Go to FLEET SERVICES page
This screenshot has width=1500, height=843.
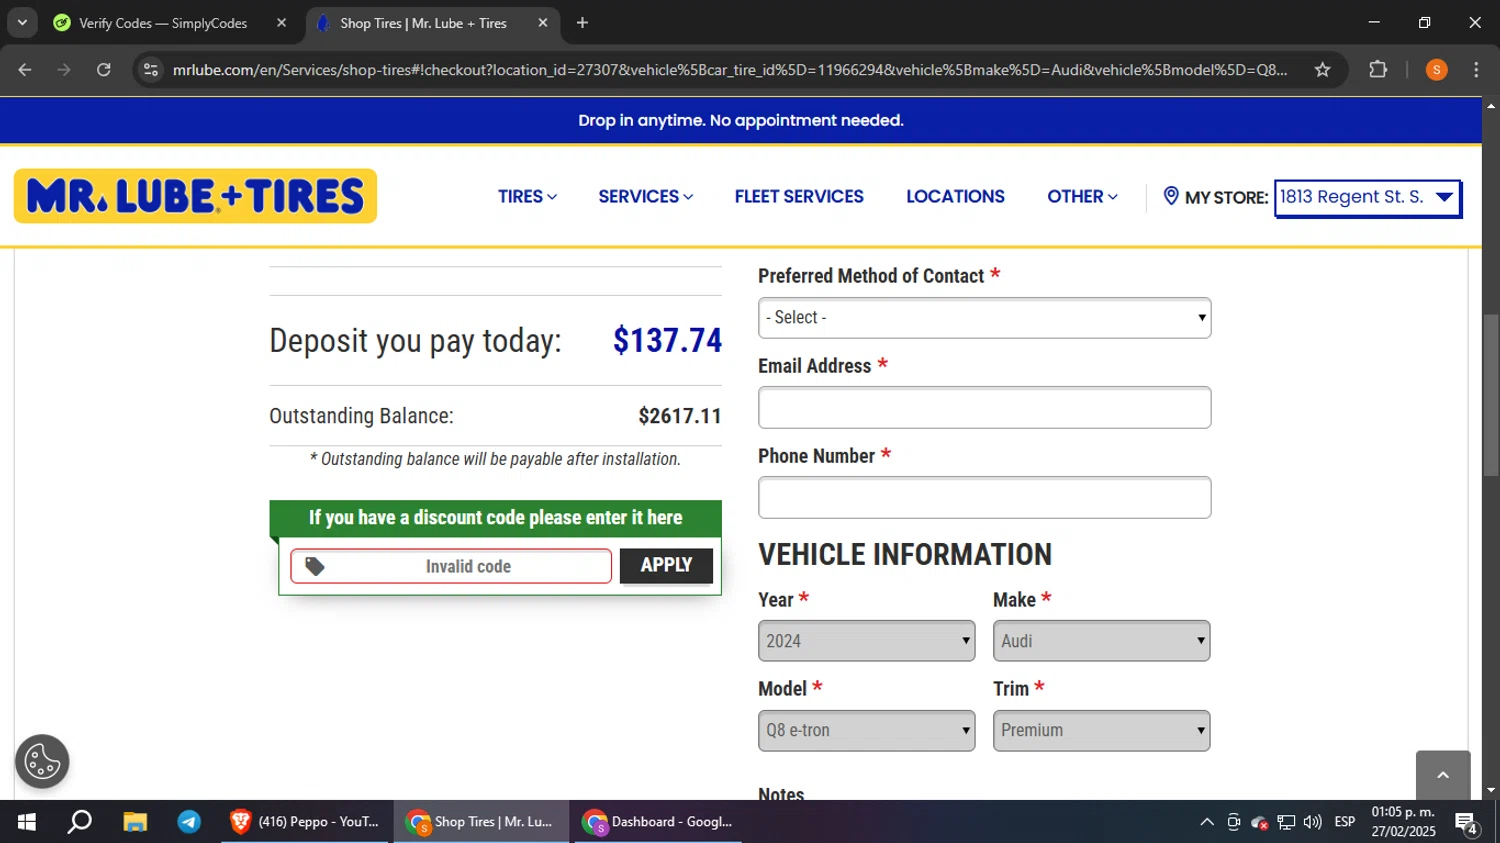coord(799,197)
